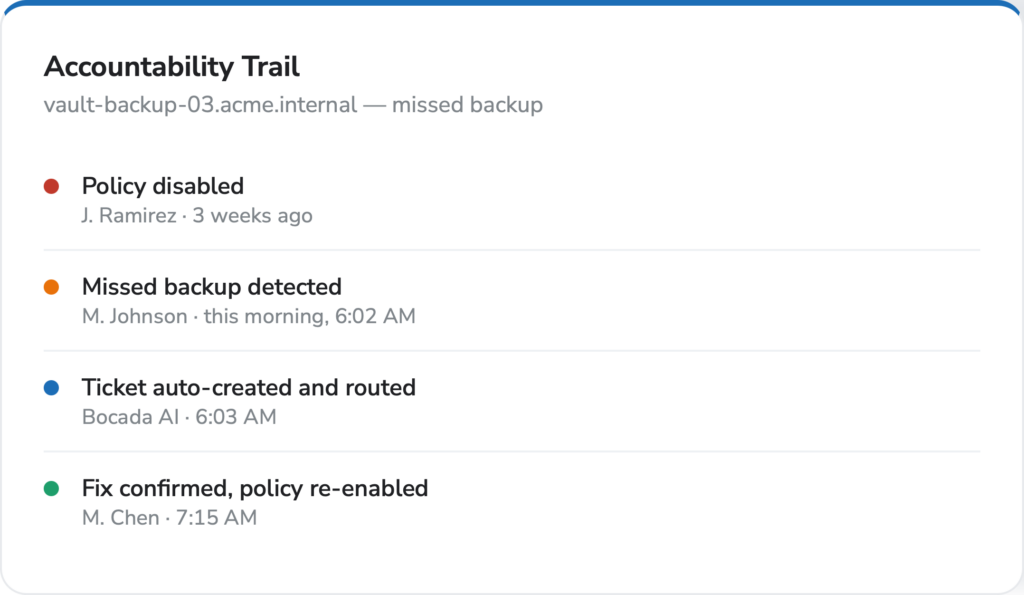Click the orange Missed backup detected dot

click(x=52, y=287)
